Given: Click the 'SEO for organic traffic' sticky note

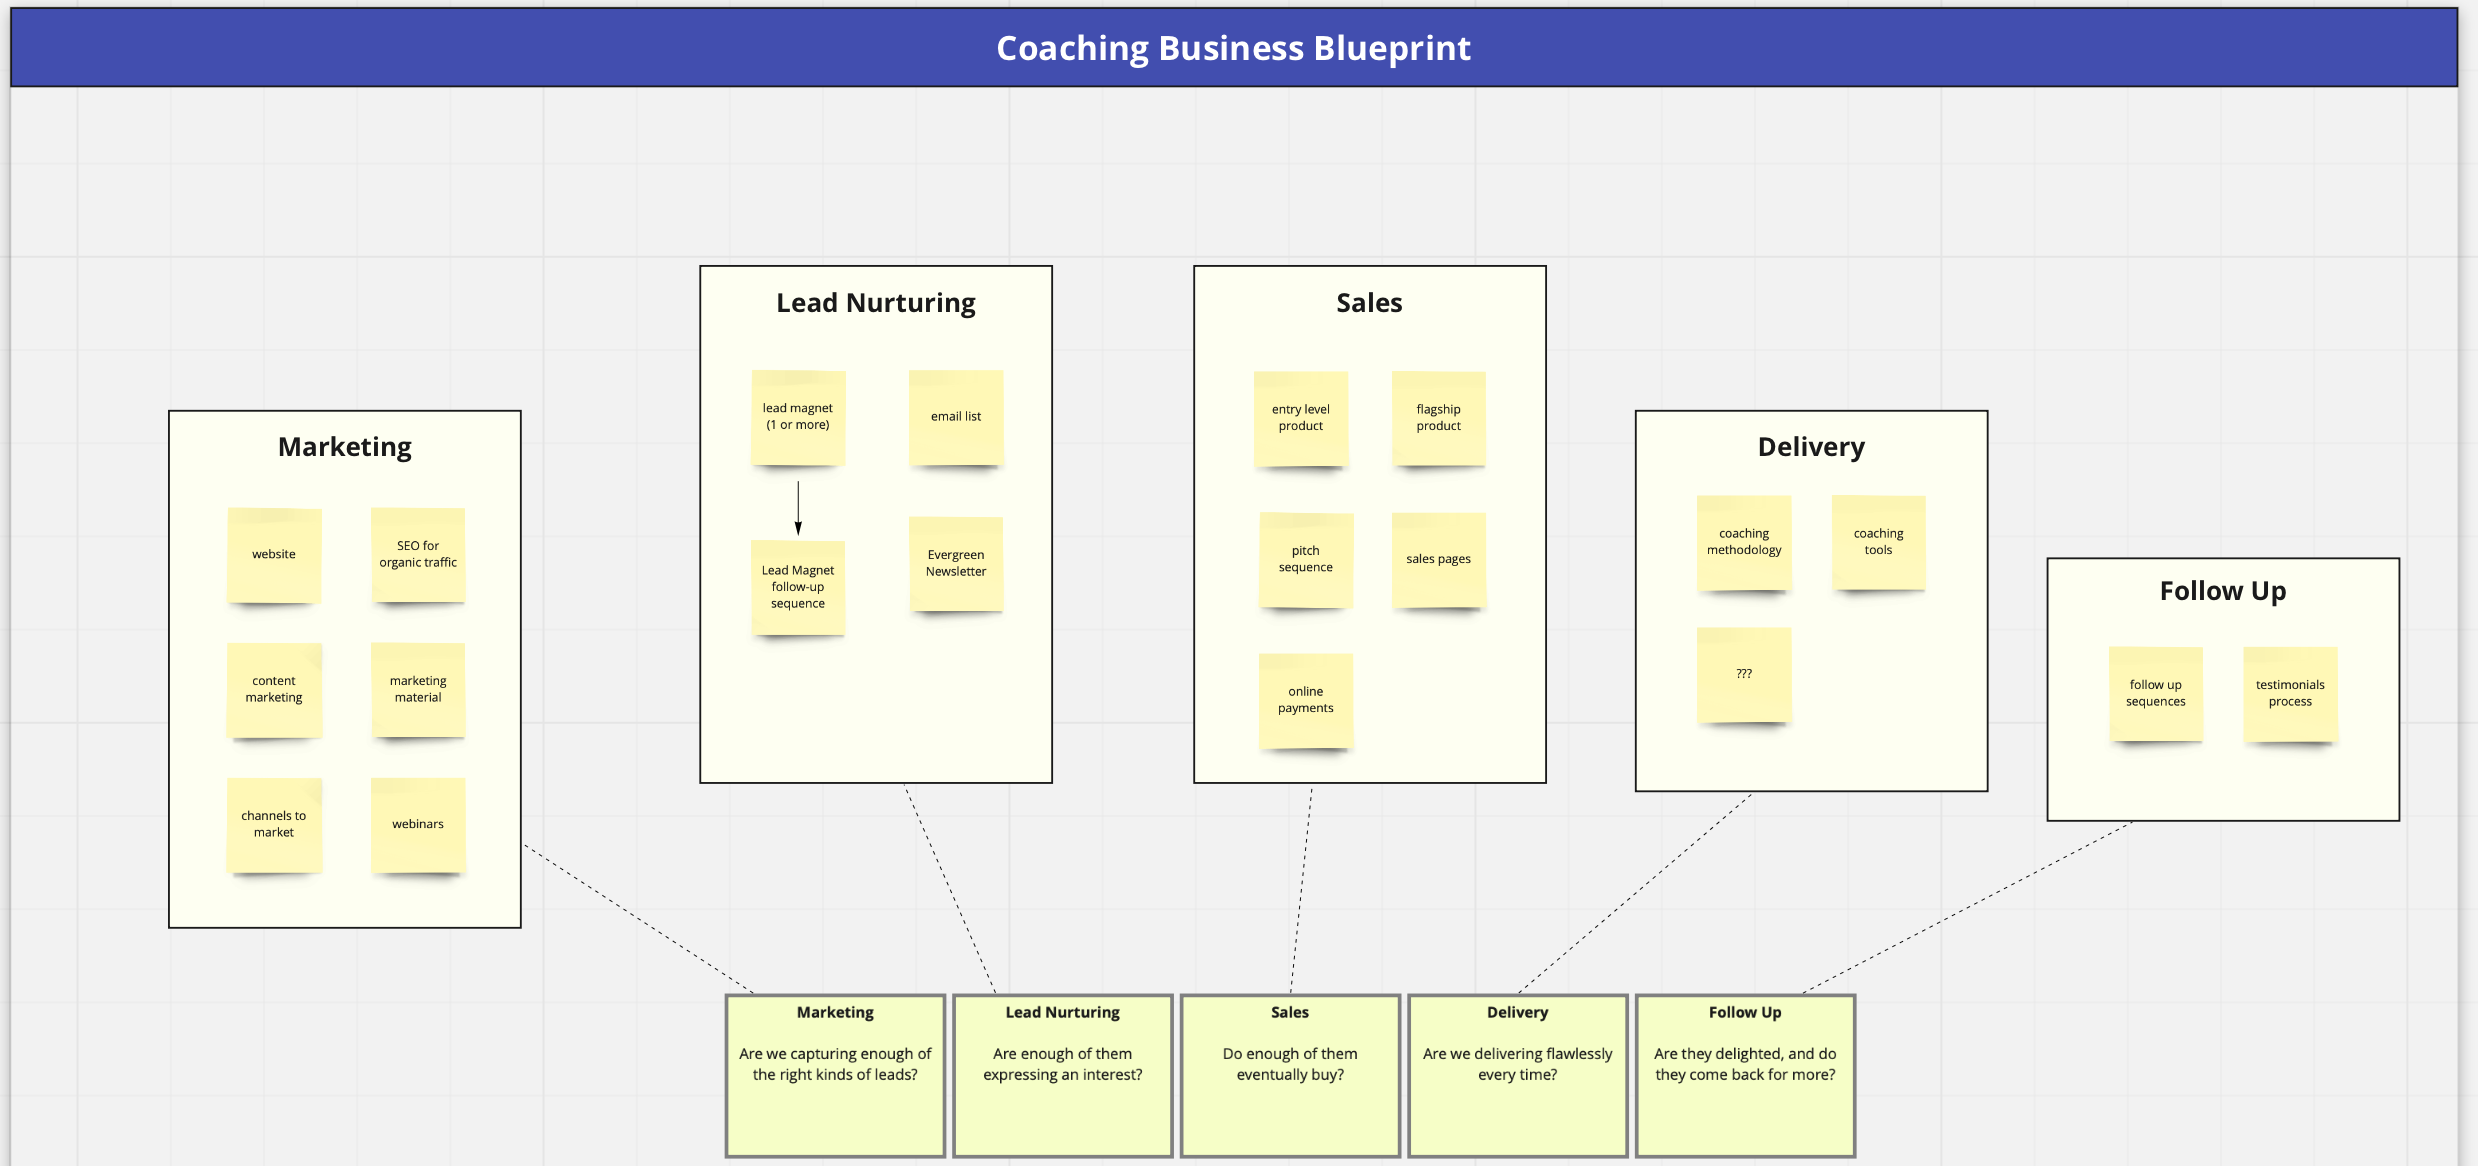Looking at the screenshot, I should (x=418, y=555).
